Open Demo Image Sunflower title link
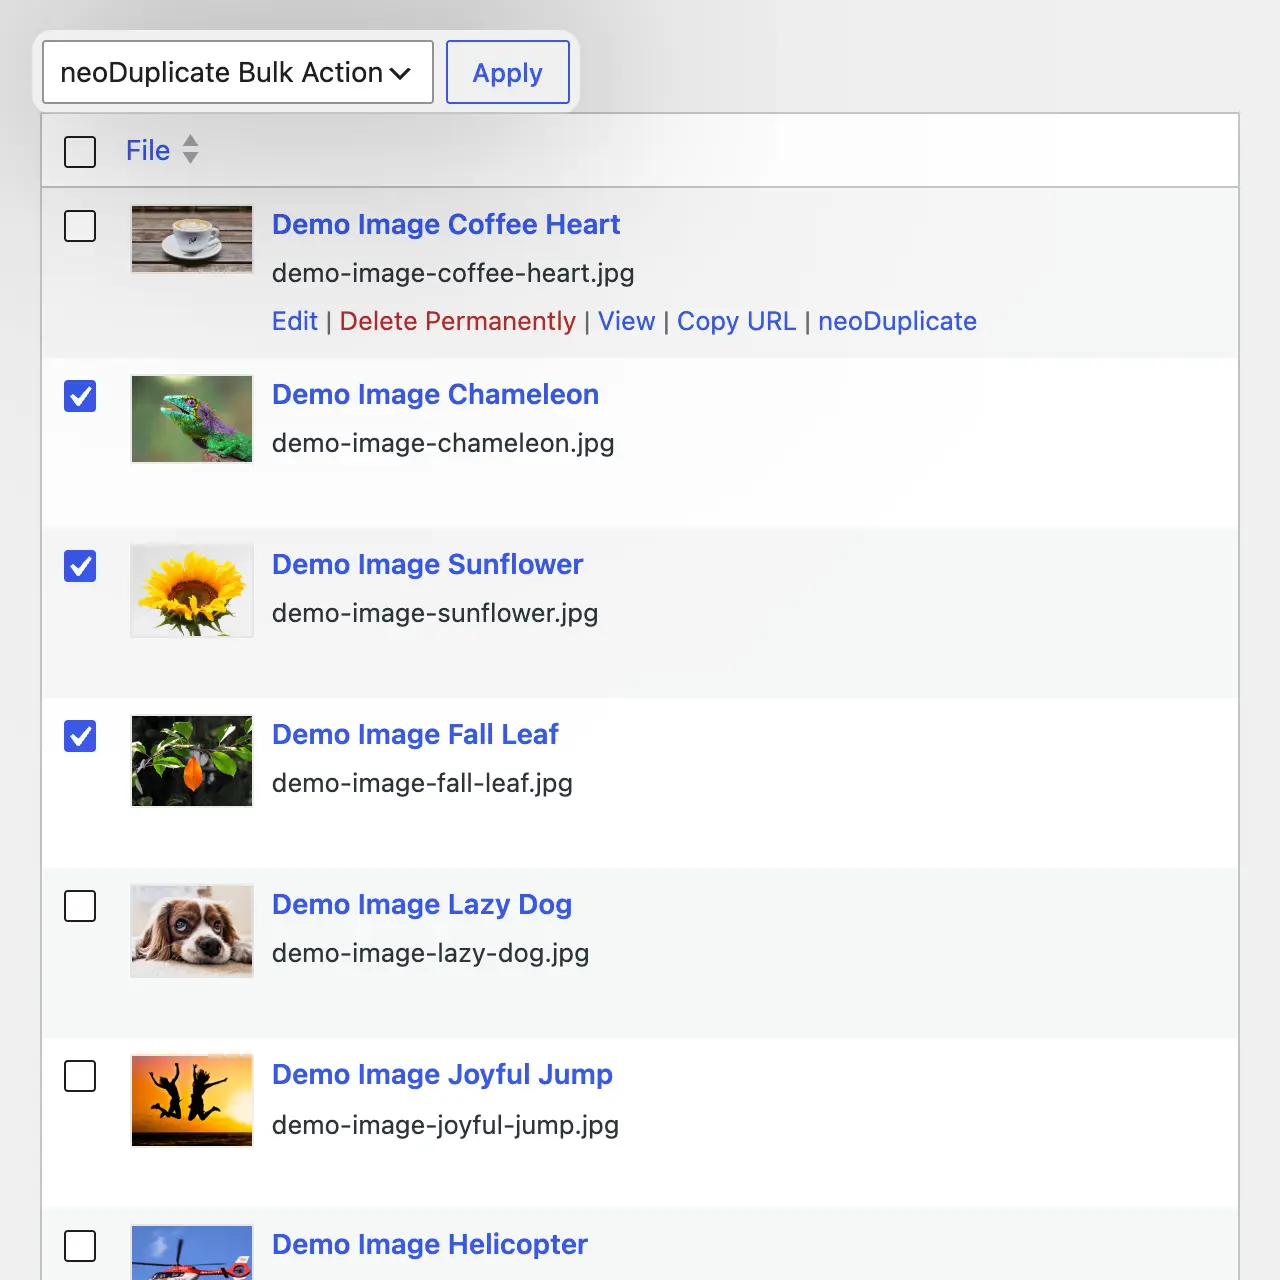Image resolution: width=1280 pixels, height=1280 pixels. coord(427,564)
